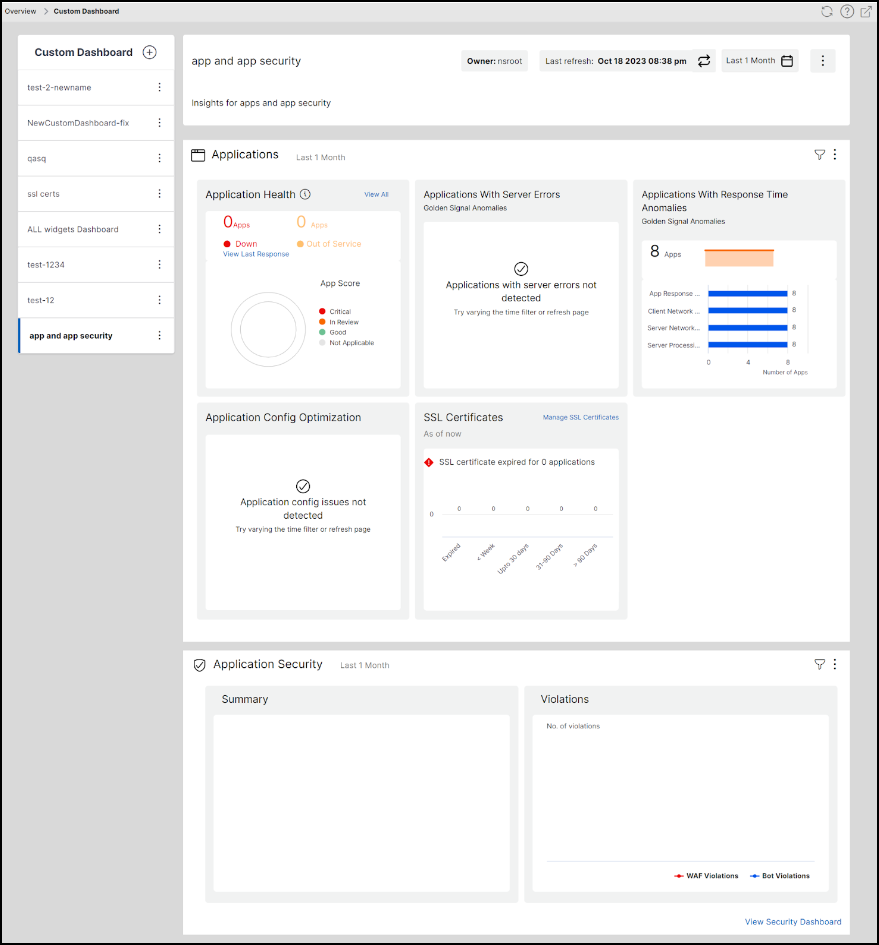Open options menu for app and app security
The width and height of the screenshot is (879, 945).
point(159,336)
